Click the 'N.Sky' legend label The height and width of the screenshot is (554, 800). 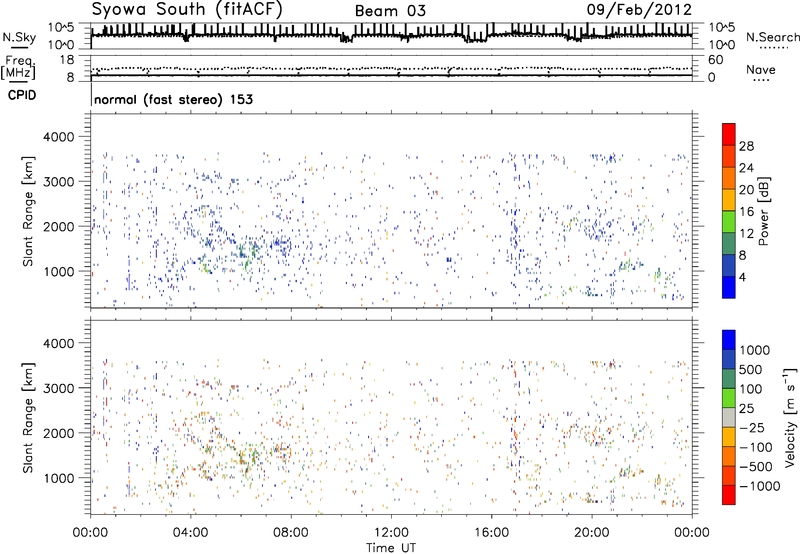pyautogui.click(x=19, y=37)
